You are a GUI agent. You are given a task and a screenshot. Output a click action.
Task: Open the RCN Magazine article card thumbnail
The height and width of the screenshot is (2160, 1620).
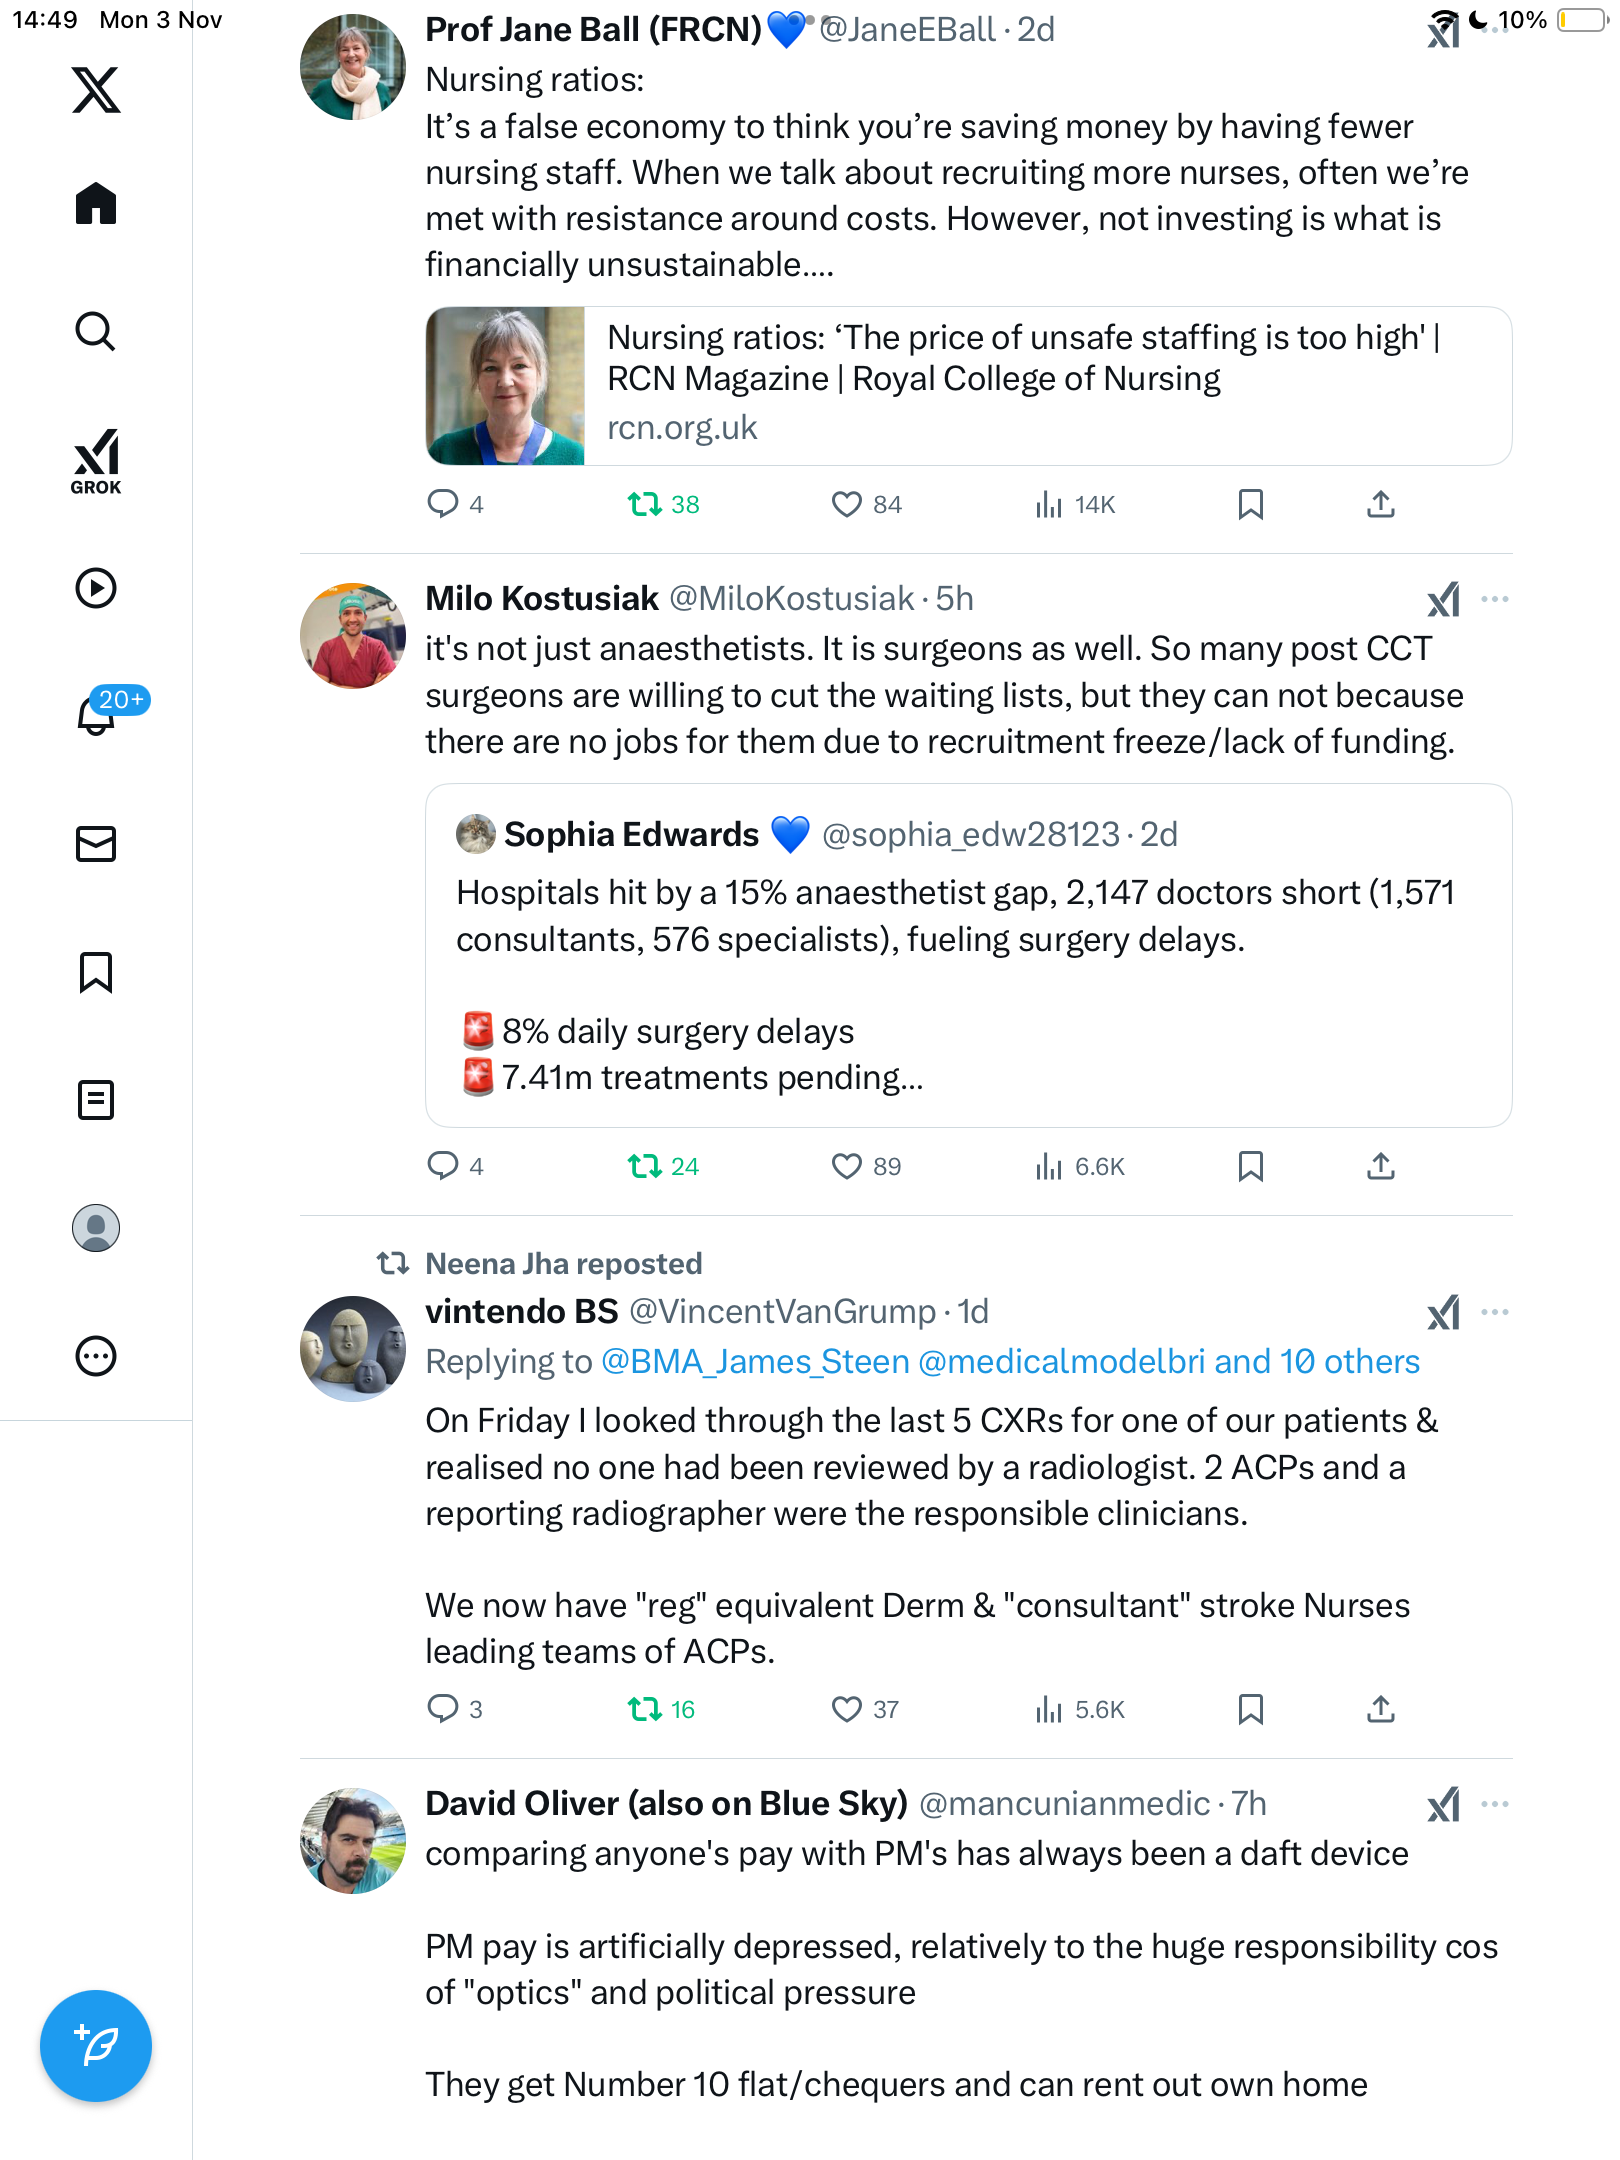[505, 386]
